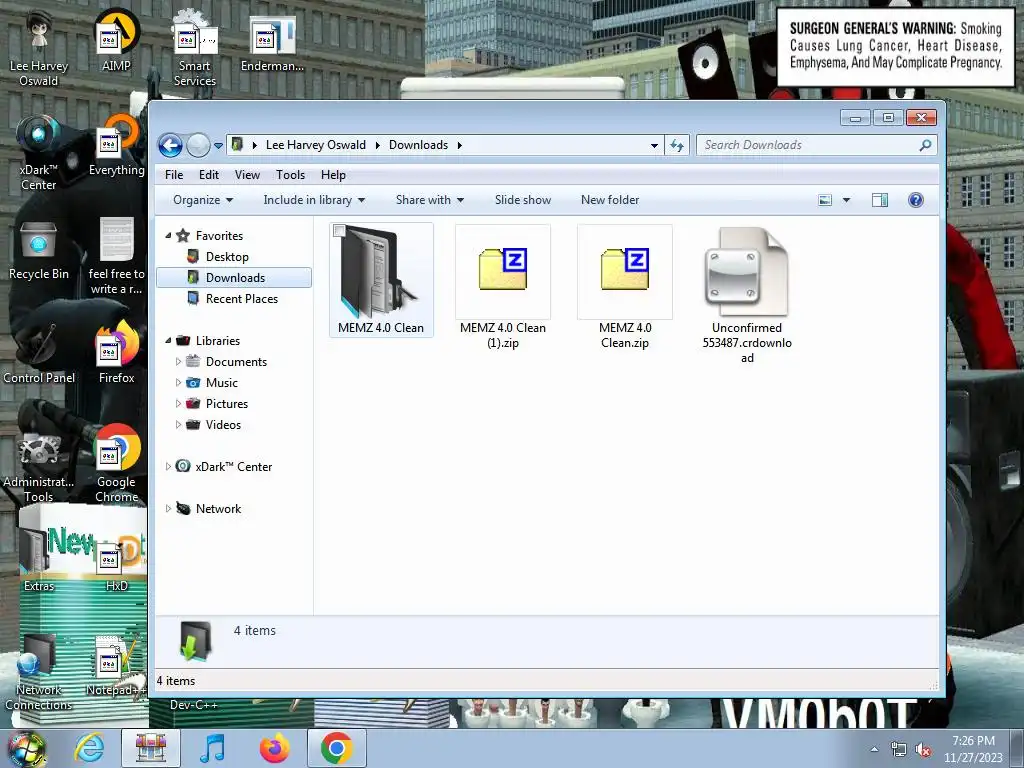
Task: Open Smart Services desktop icon
Action: [195, 48]
